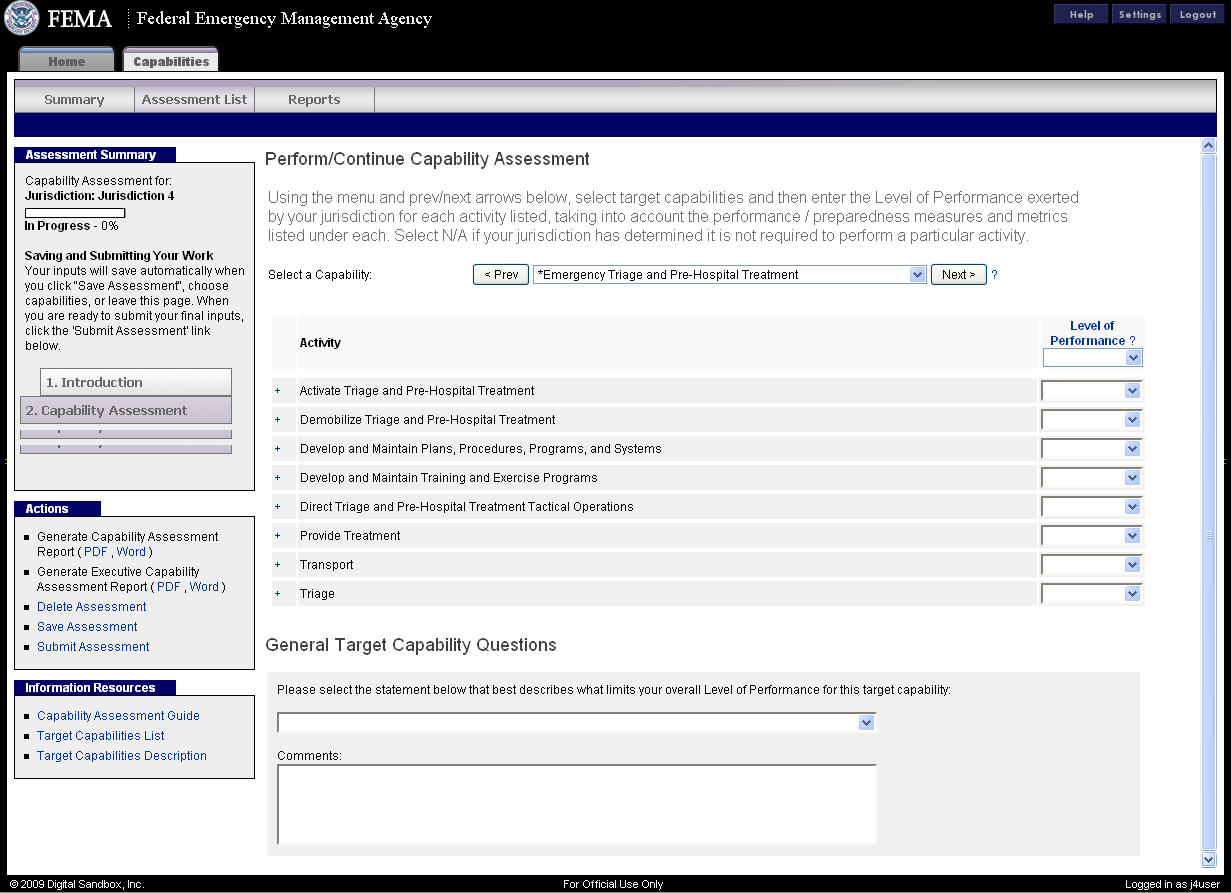Viewport: 1231px width, 893px height.
Task: Expand the Triage activity row
Action: (277, 594)
